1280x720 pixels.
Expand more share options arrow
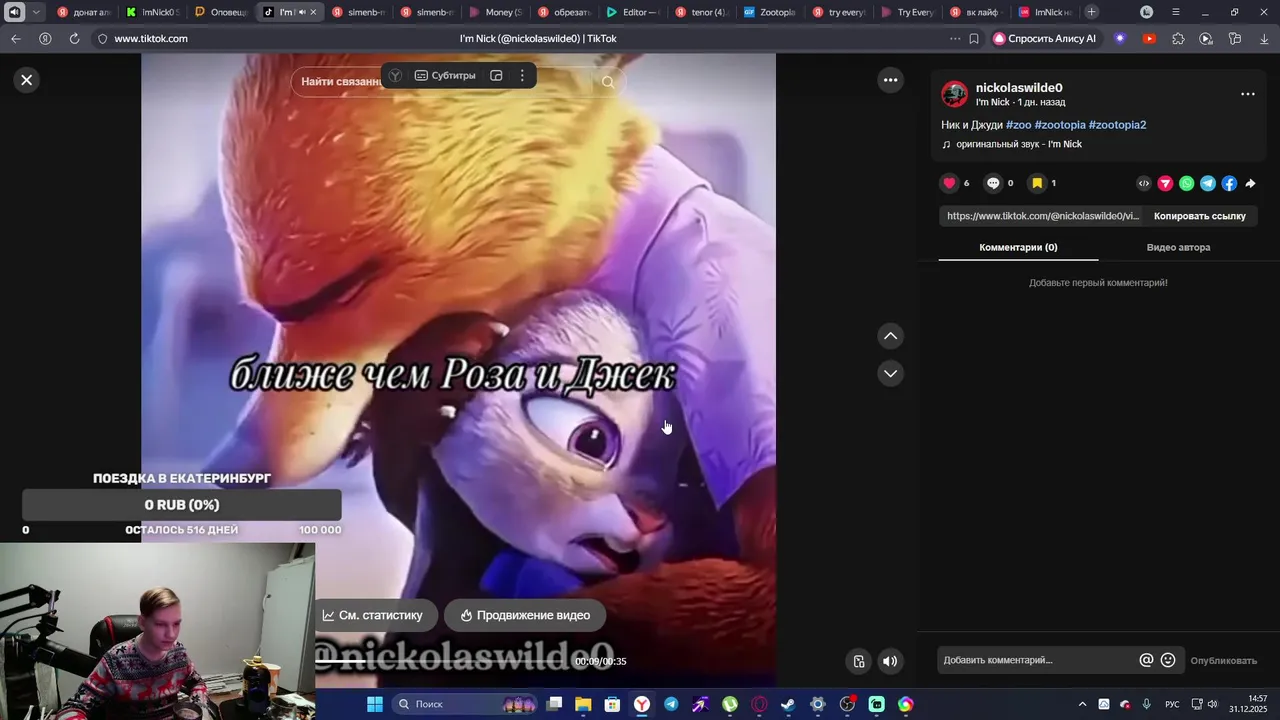click(x=1250, y=183)
